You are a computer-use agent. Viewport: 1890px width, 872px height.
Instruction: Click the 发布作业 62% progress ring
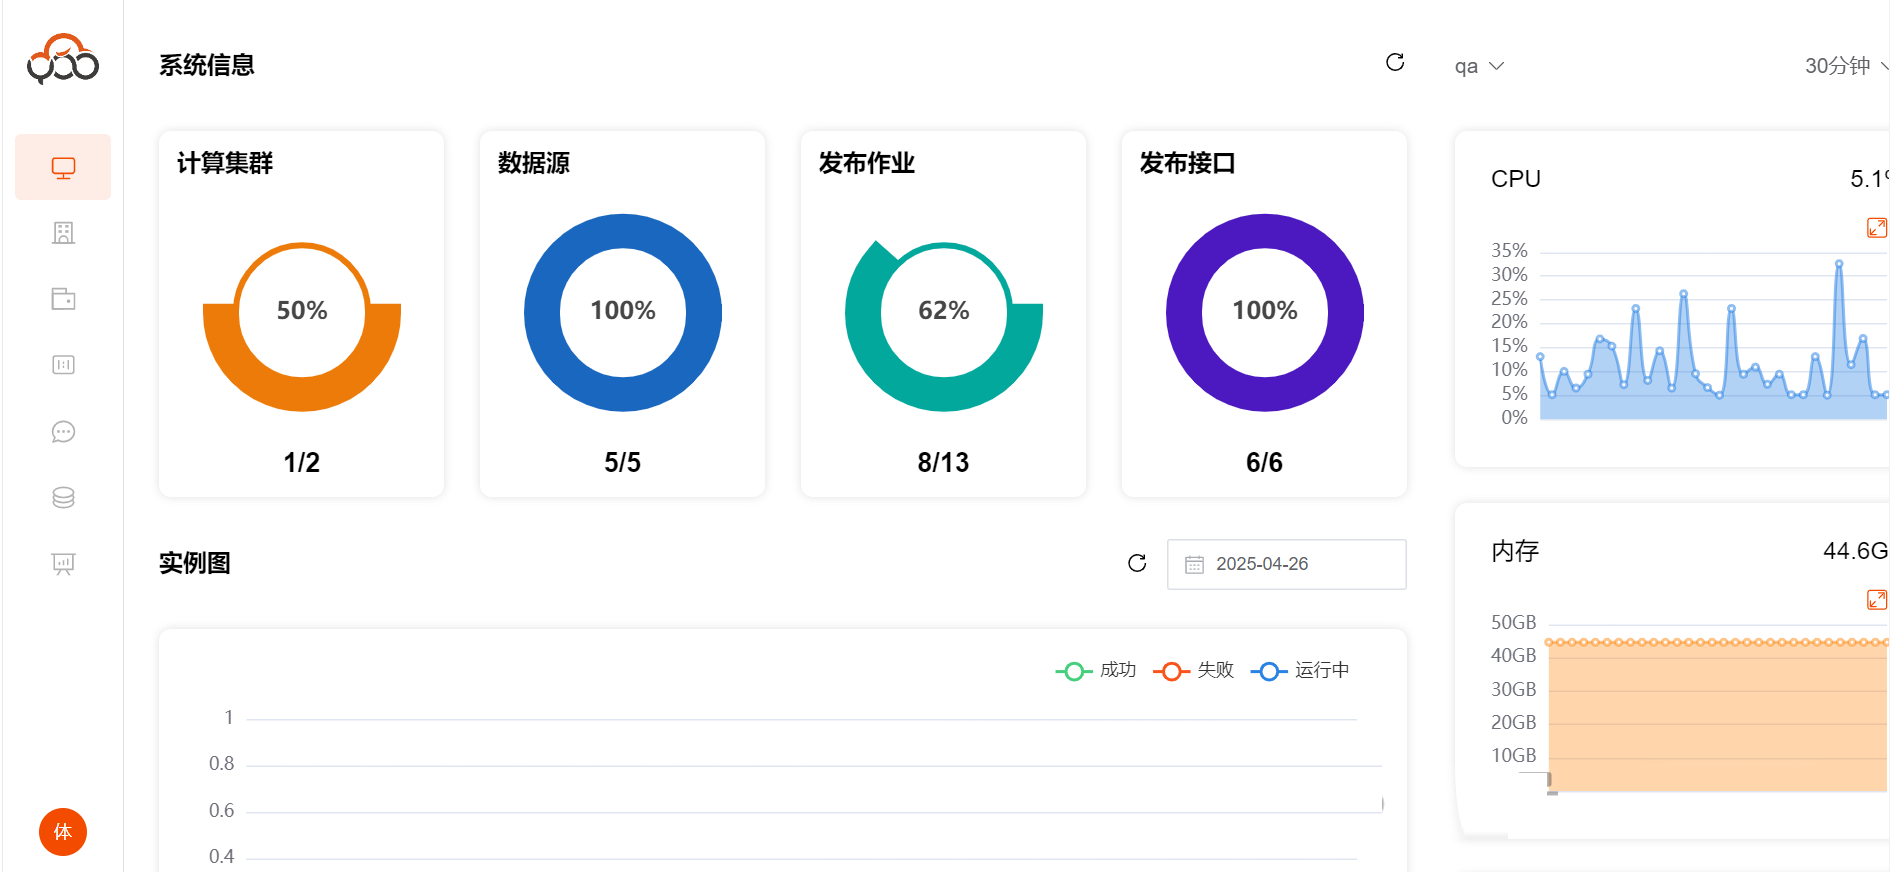pyautogui.click(x=943, y=312)
